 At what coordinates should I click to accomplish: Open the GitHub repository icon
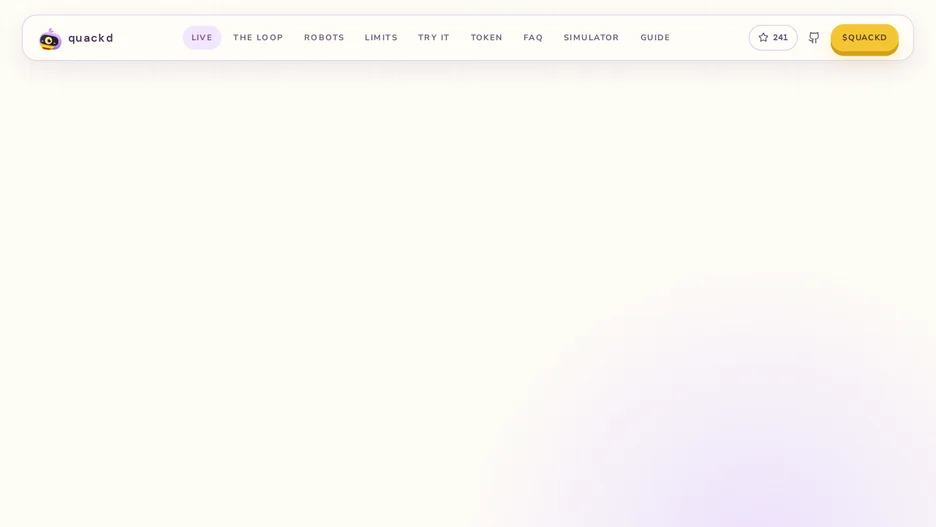click(x=814, y=38)
